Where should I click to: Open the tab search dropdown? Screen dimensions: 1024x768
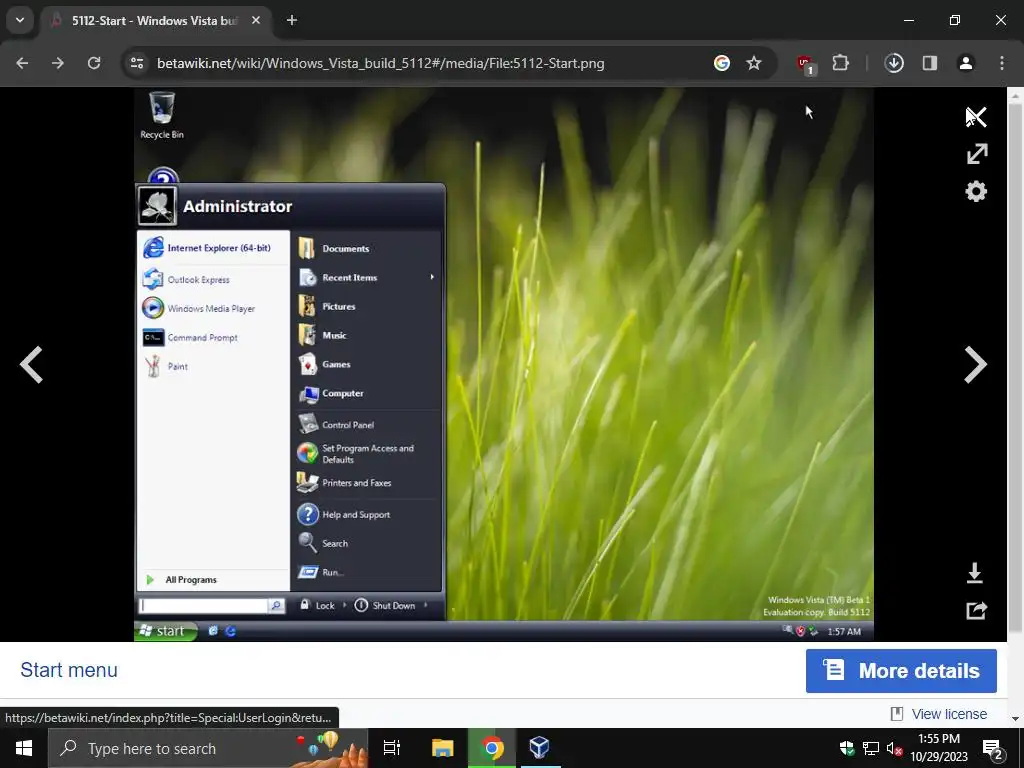(x=20, y=20)
